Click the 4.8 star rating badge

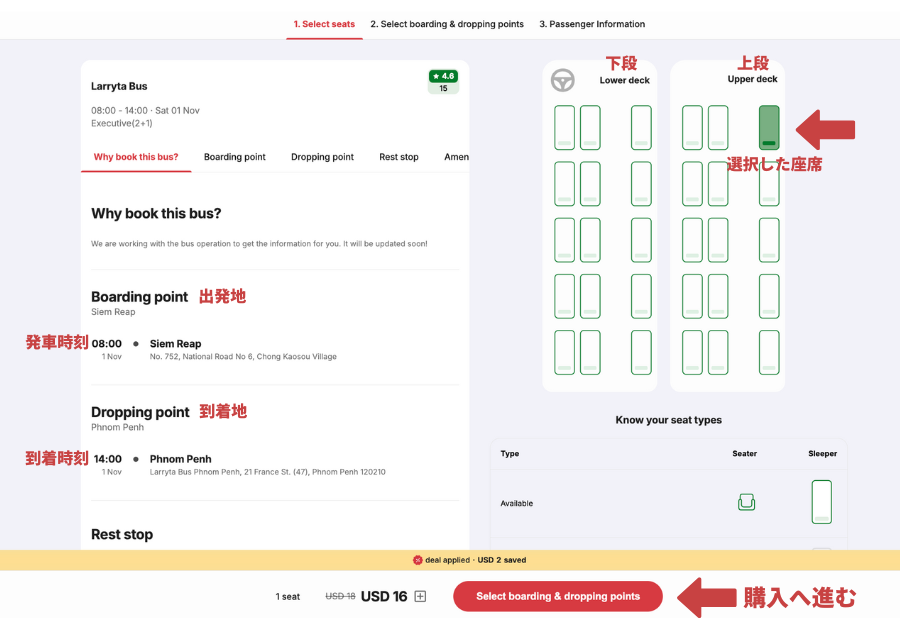point(443,81)
